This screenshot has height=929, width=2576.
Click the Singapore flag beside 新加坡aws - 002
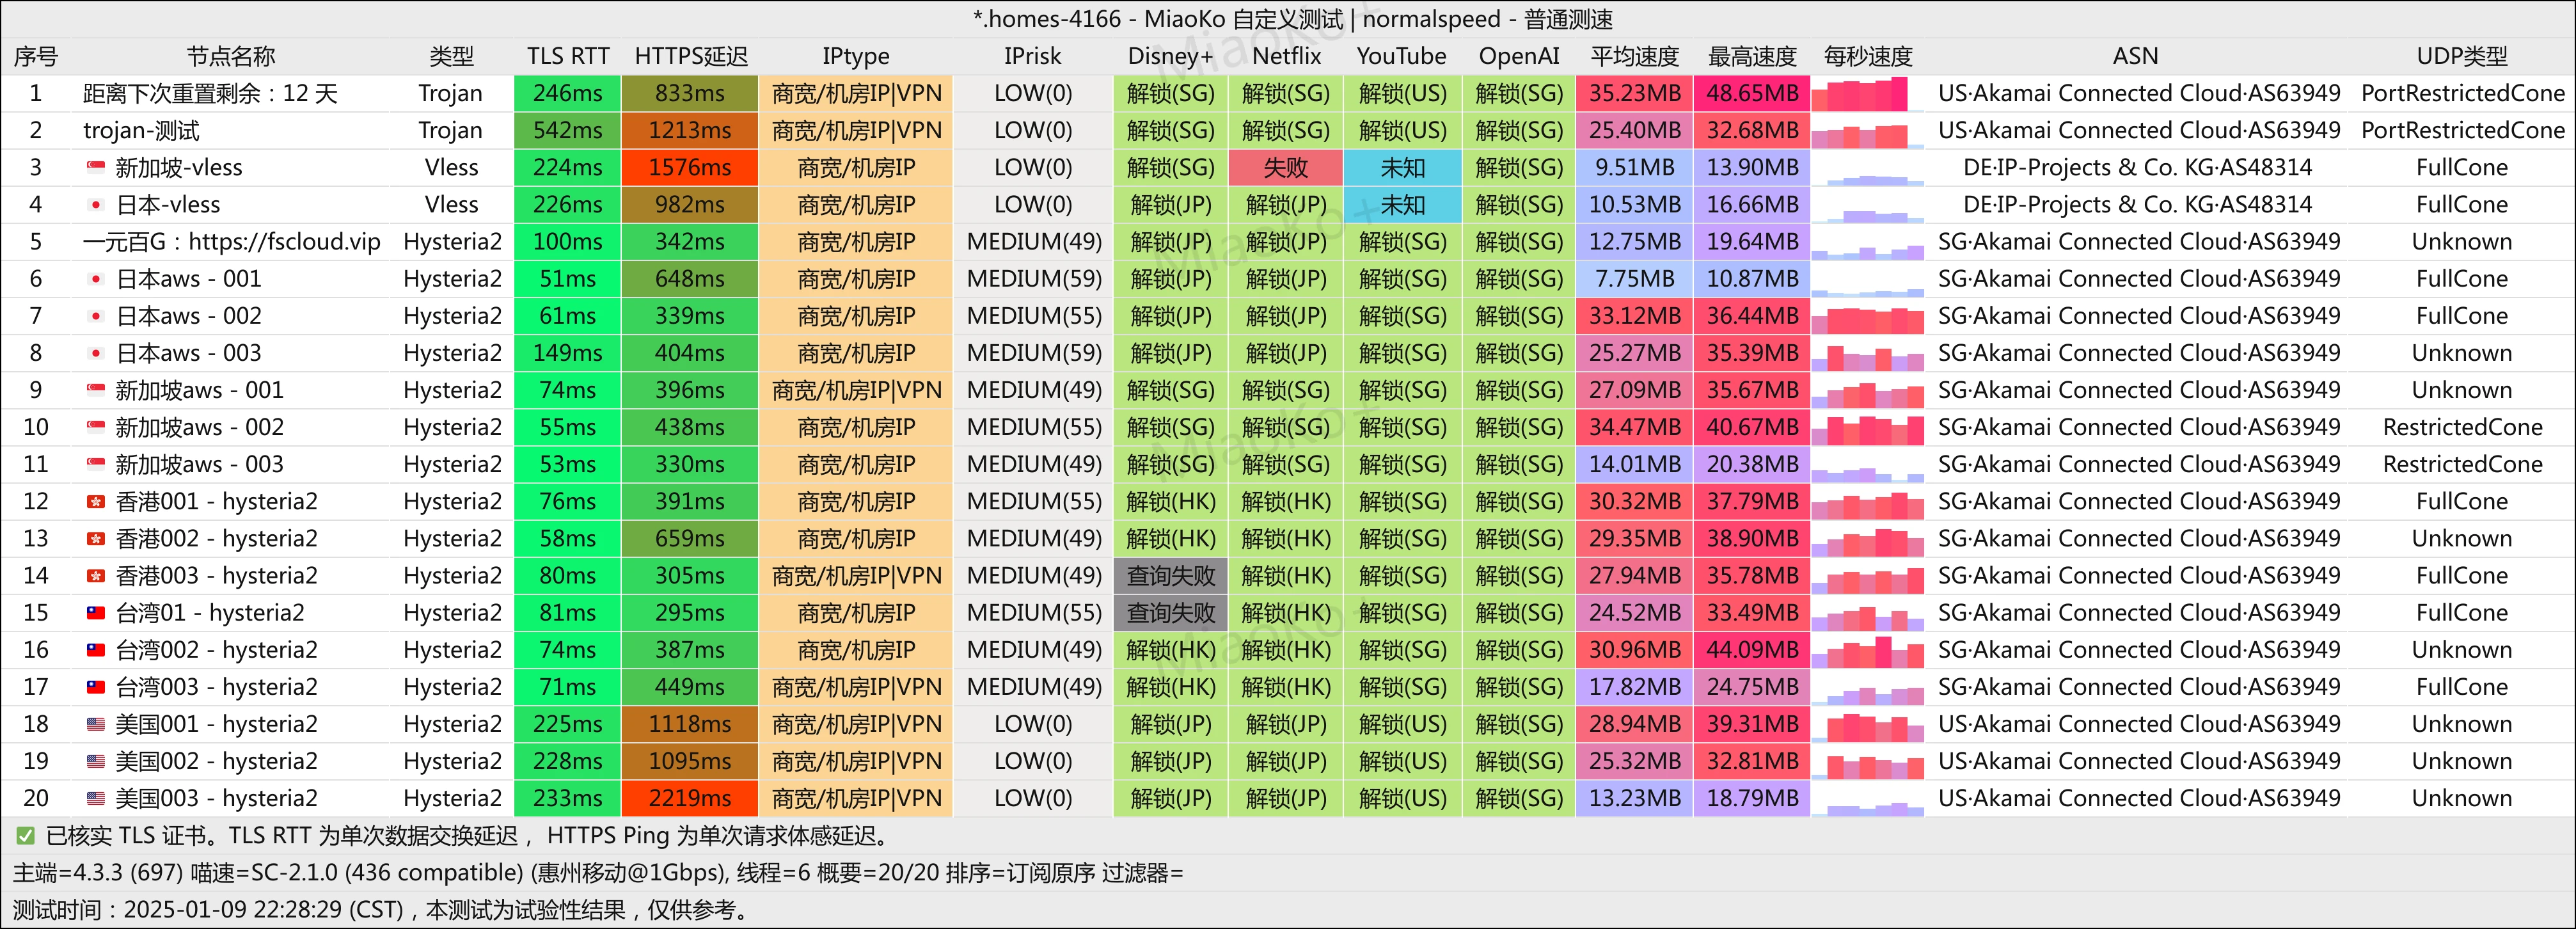96,427
